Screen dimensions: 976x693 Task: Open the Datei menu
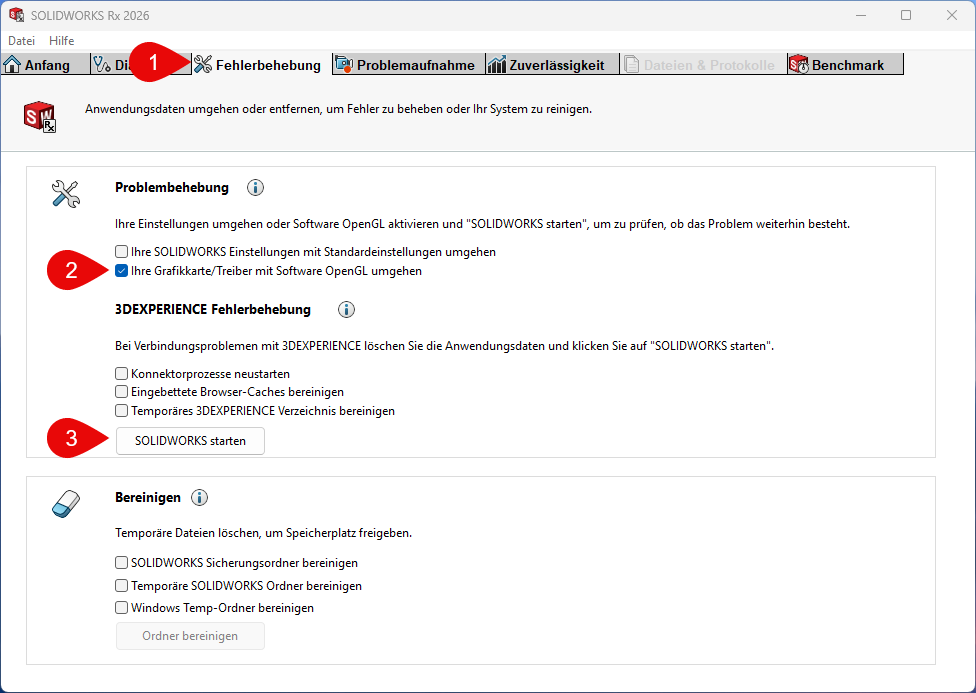click(x=21, y=41)
